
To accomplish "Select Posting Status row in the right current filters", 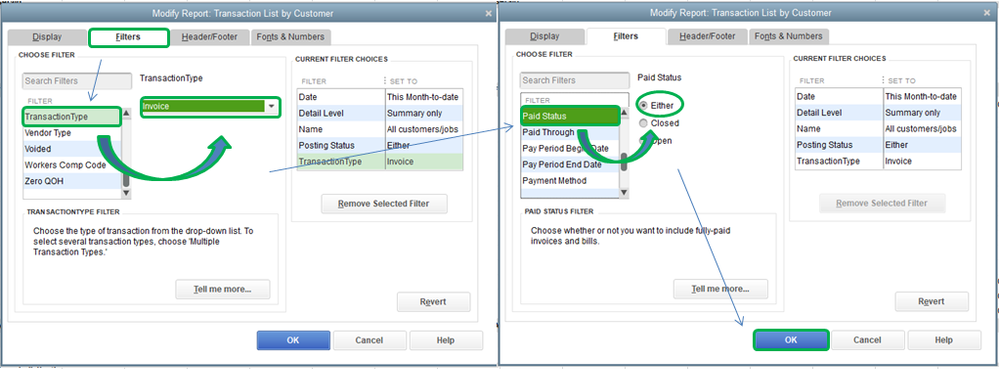I will (x=877, y=145).
